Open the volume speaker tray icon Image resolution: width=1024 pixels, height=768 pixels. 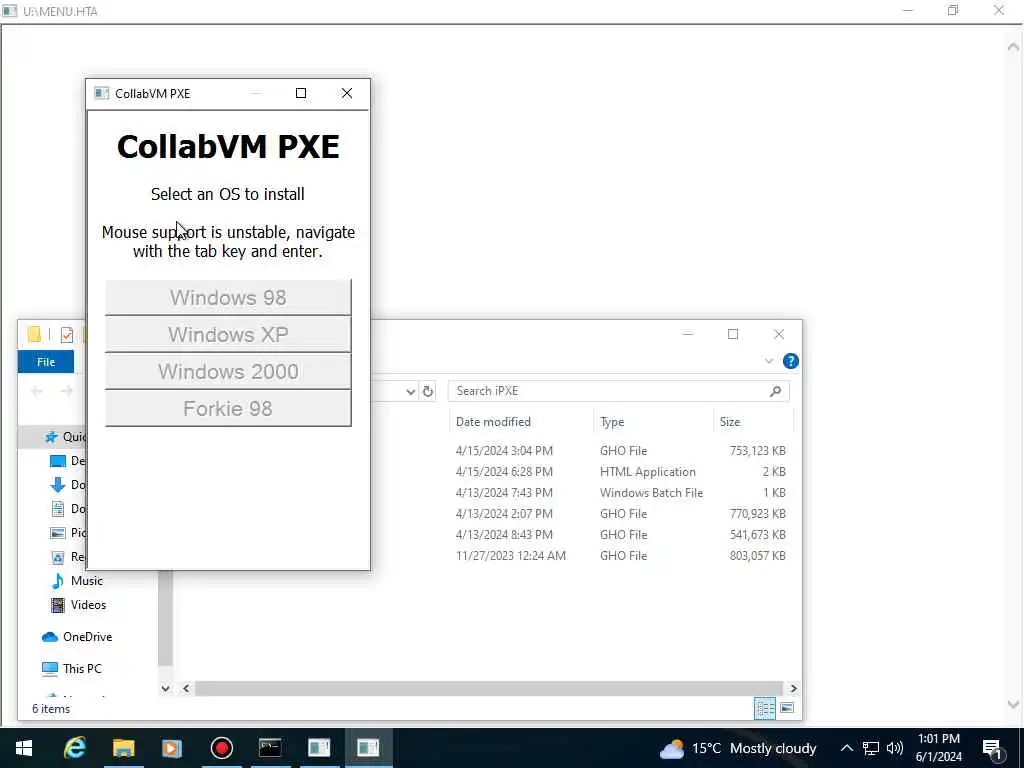895,748
